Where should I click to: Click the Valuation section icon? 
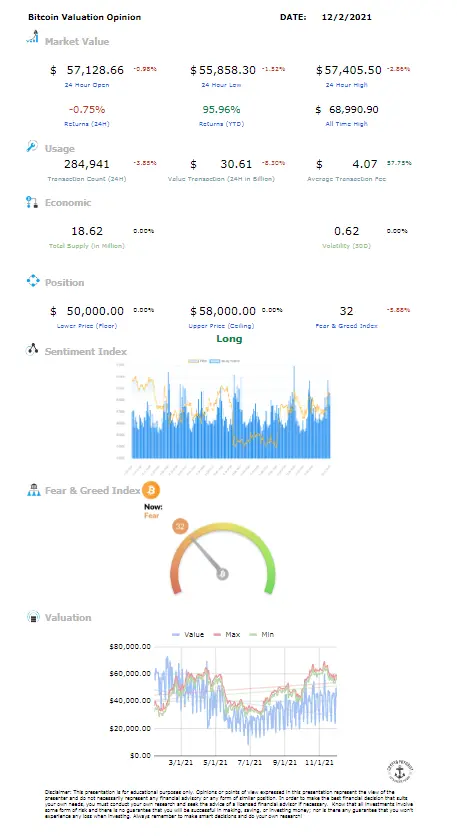33,617
